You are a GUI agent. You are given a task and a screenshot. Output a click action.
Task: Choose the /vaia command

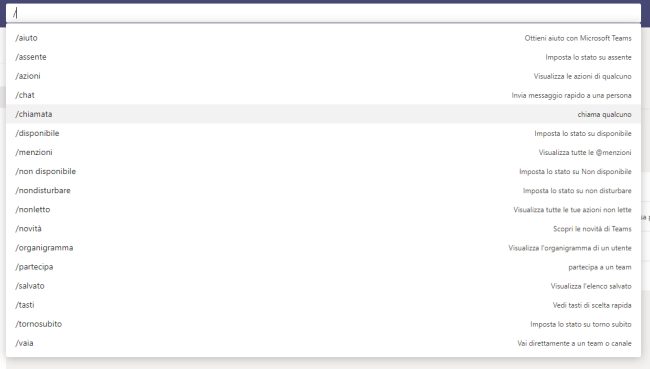click(x=323, y=343)
